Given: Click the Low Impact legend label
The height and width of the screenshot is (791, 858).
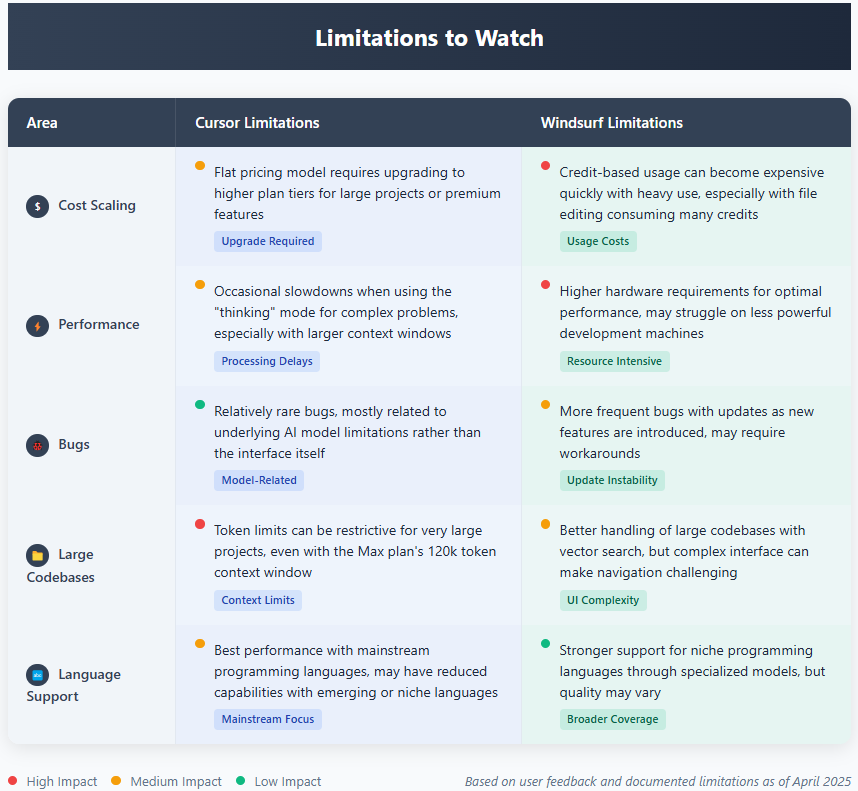Looking at the screenshot, I should click(288, 781).
